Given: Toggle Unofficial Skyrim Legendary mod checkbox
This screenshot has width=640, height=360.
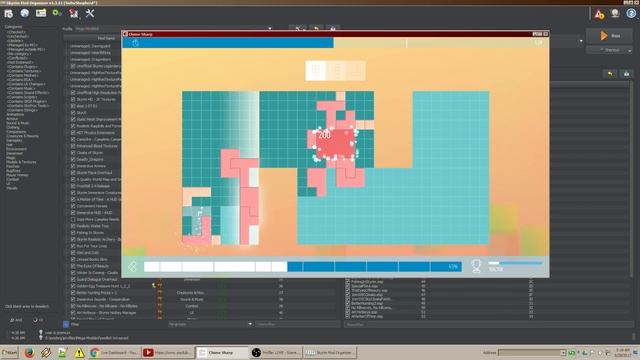Looking at the screenshot, I should pos(73,66).
